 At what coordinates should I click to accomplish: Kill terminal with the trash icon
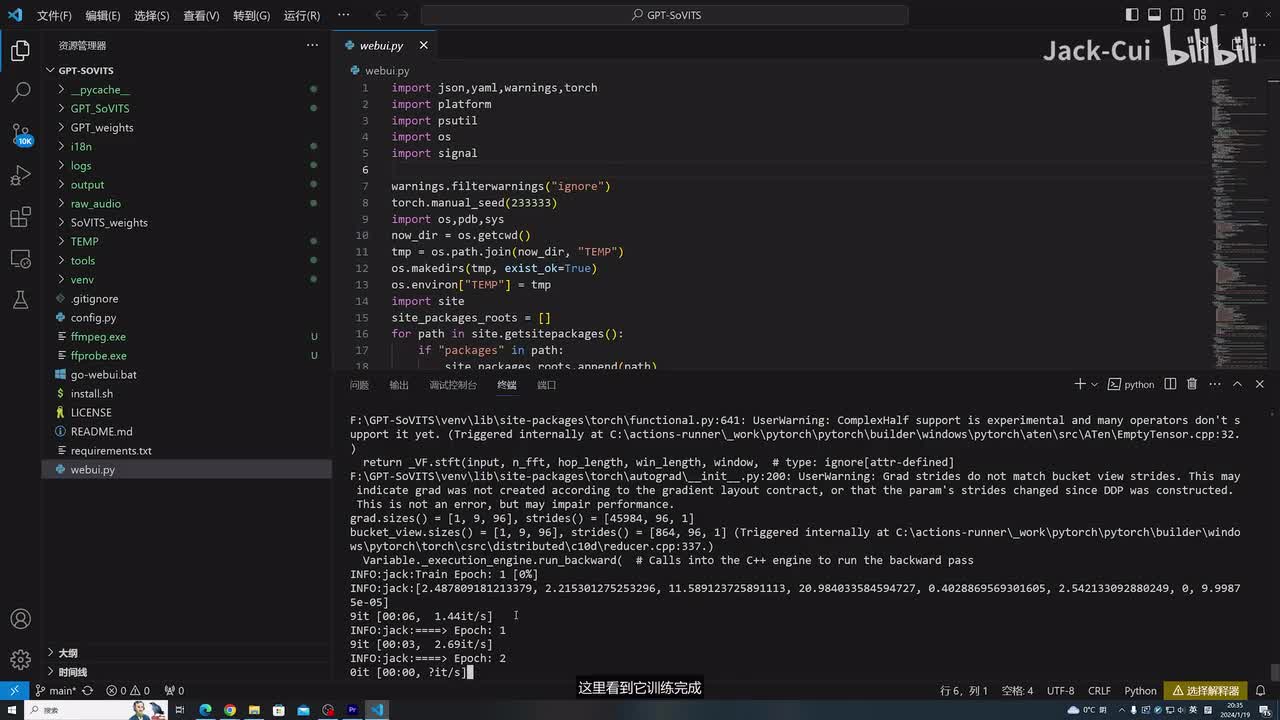tap(1191, 384)
